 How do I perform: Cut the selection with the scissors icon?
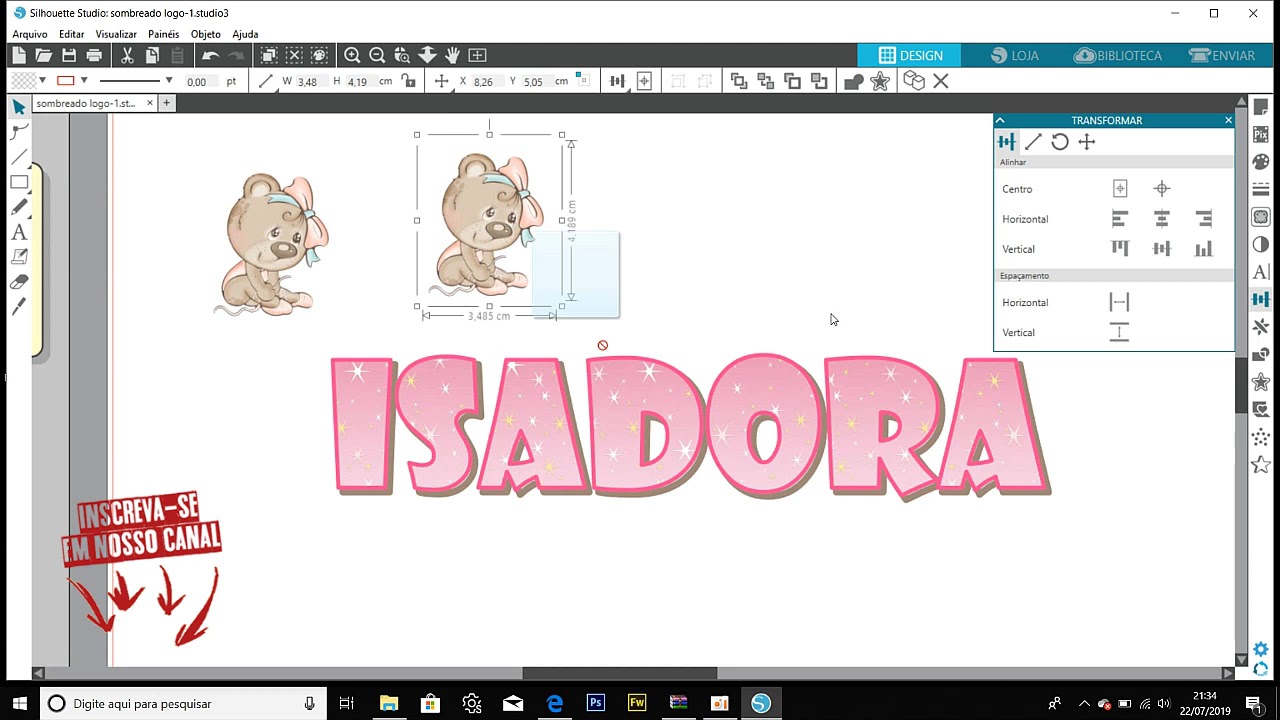(x=127, y=56)
